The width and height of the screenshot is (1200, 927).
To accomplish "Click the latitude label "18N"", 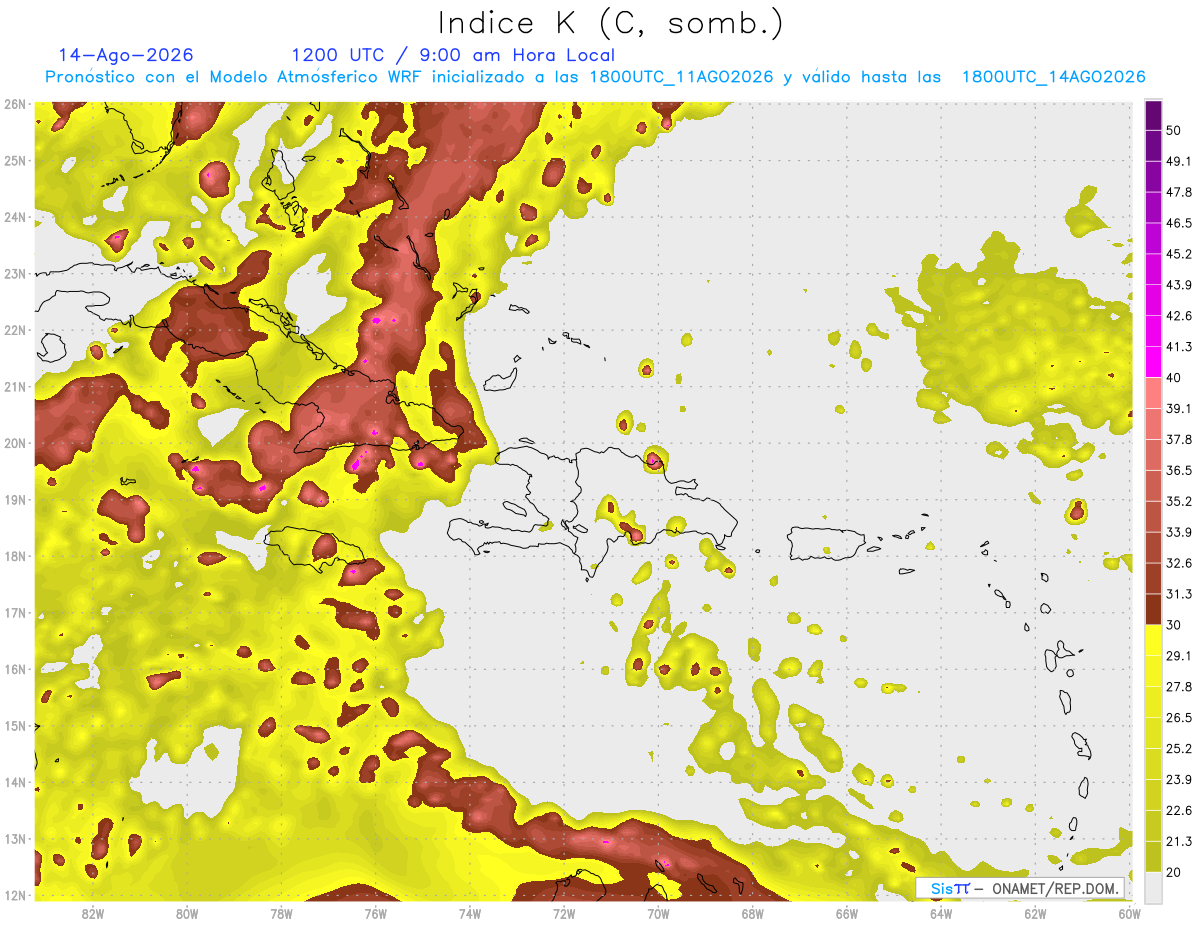I will point(14,556).
